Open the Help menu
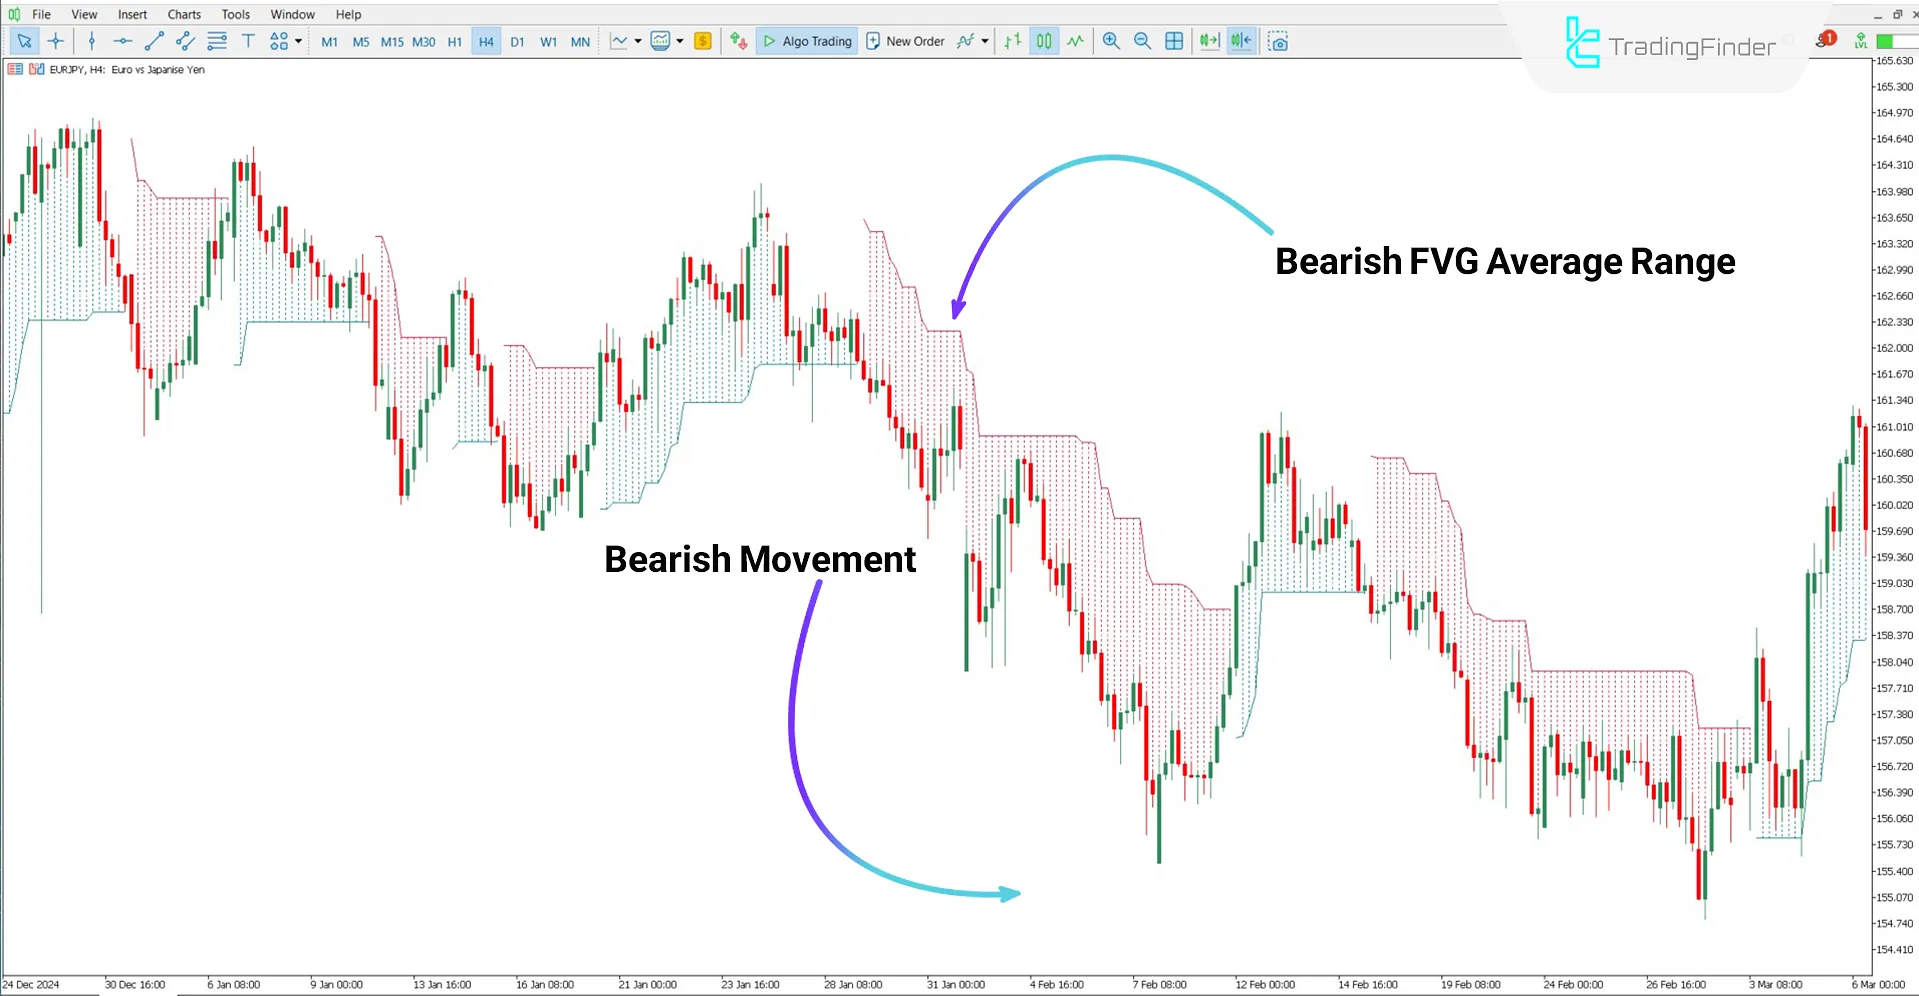Viewport: 1919px width, 996px height. click(348, 14)
